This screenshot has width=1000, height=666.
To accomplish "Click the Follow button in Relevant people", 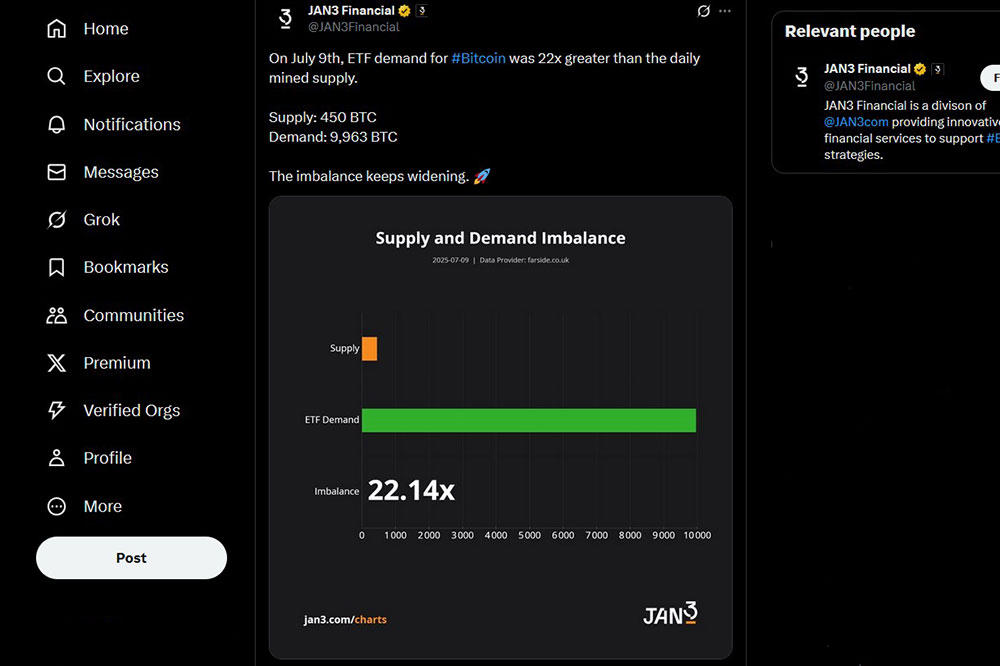I will (990, 78).
